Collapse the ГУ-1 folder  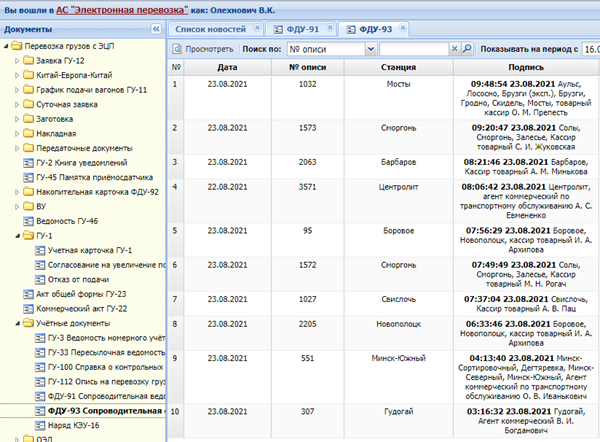coord(17,236)
